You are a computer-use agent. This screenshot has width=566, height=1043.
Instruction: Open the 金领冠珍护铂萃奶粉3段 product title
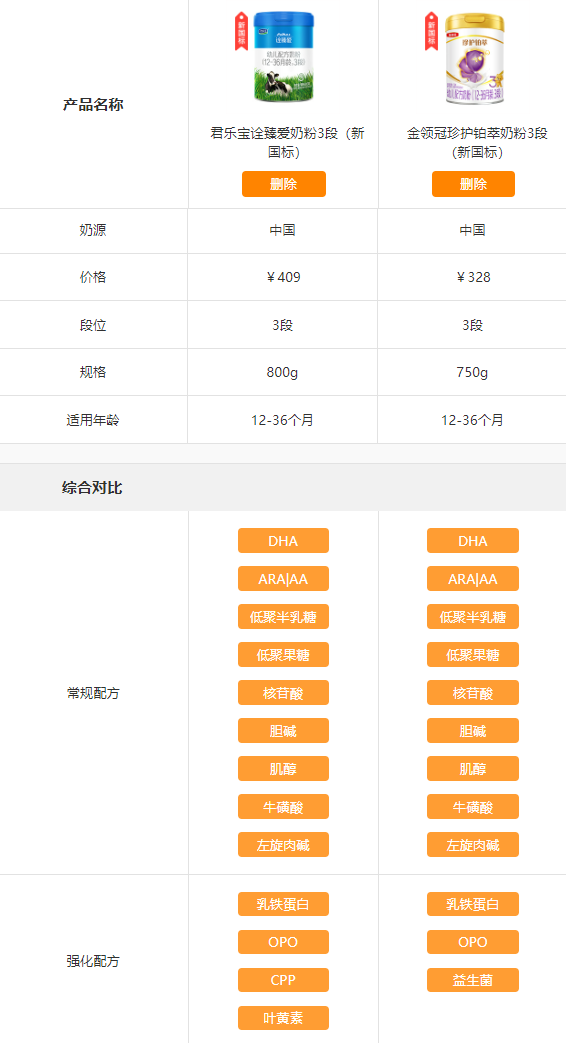[477, 142]
